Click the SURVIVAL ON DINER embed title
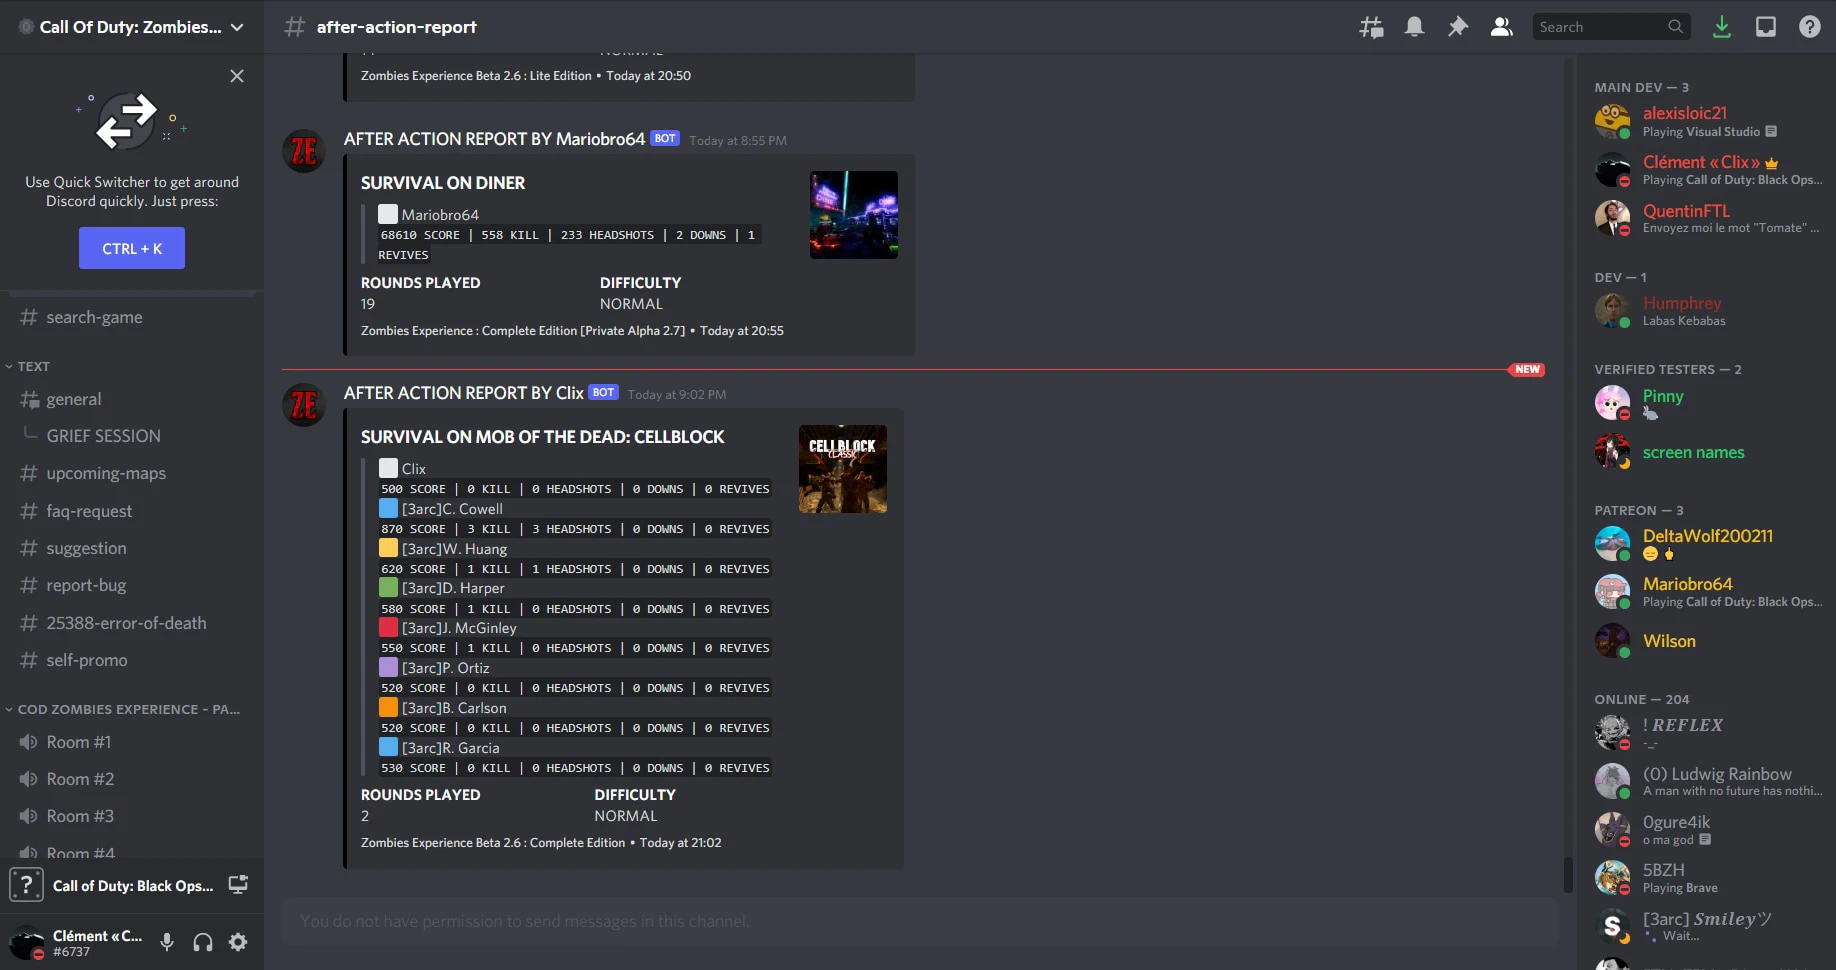 [x=443, y=183]
